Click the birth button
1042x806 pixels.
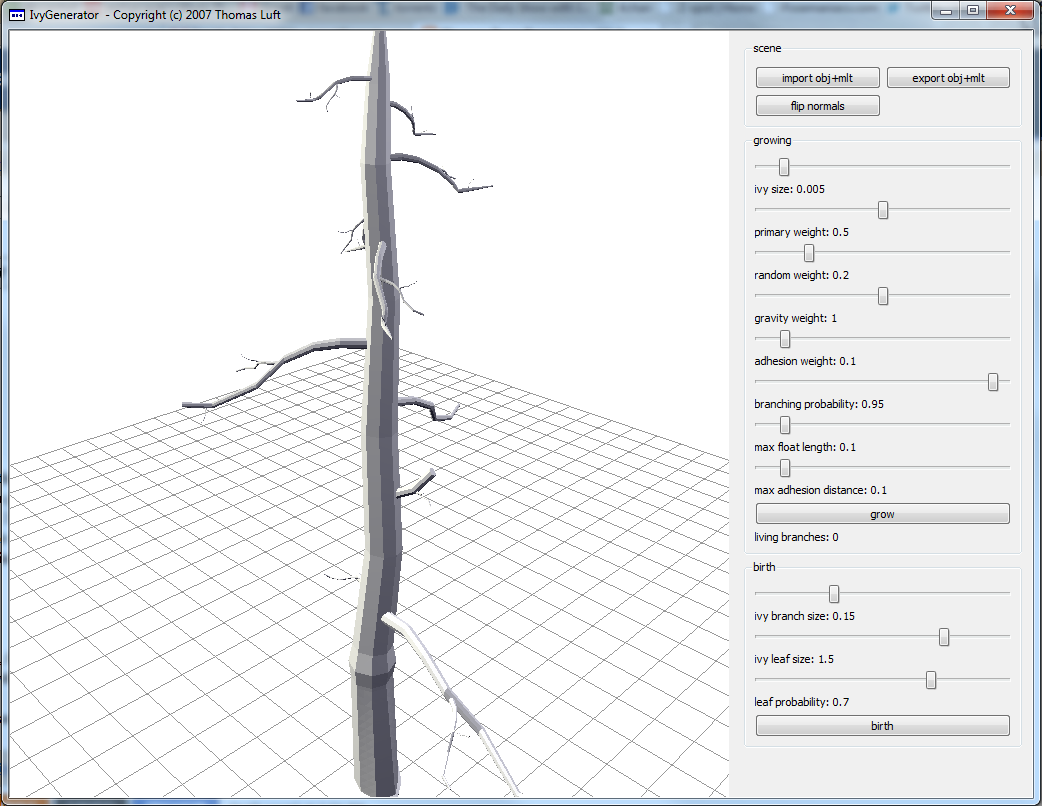coord(883,726)
